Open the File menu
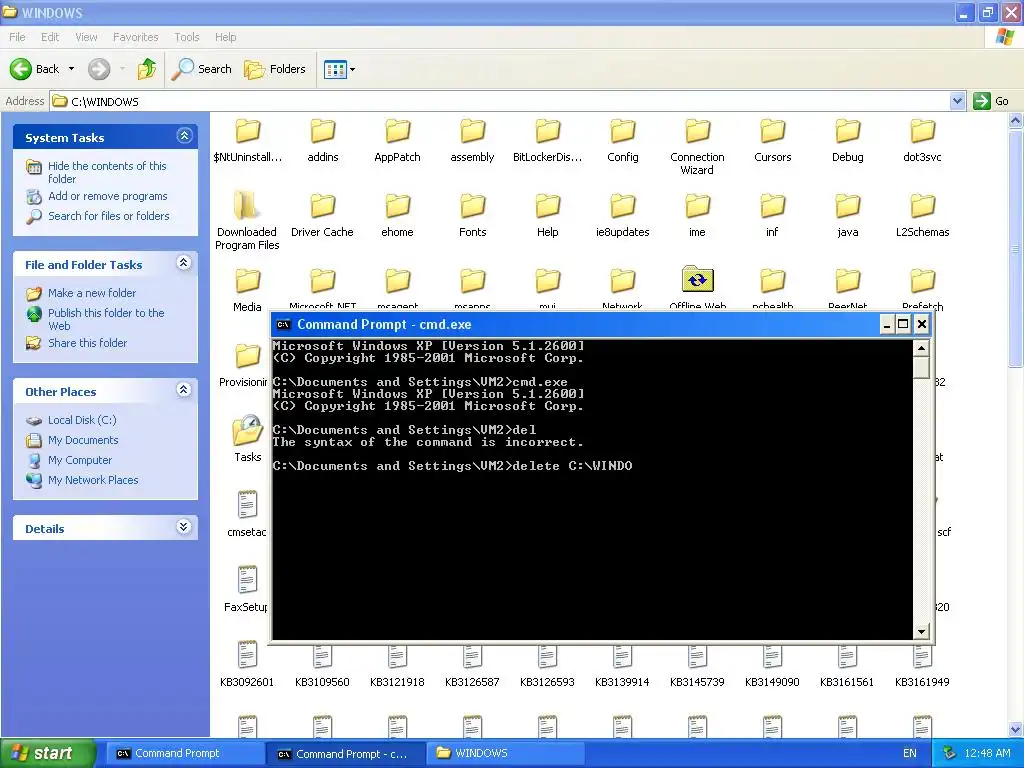1024x768 pixels. tap(18, 37)
